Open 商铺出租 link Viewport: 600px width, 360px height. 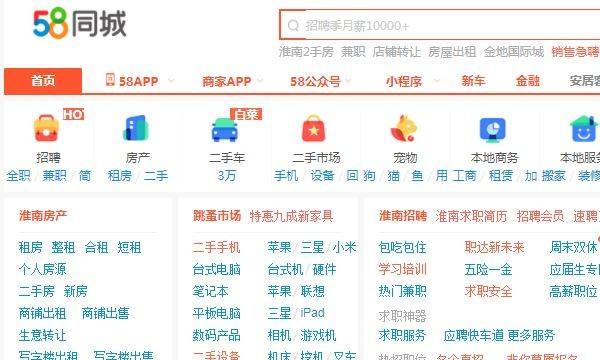click(x=42, y=313)
